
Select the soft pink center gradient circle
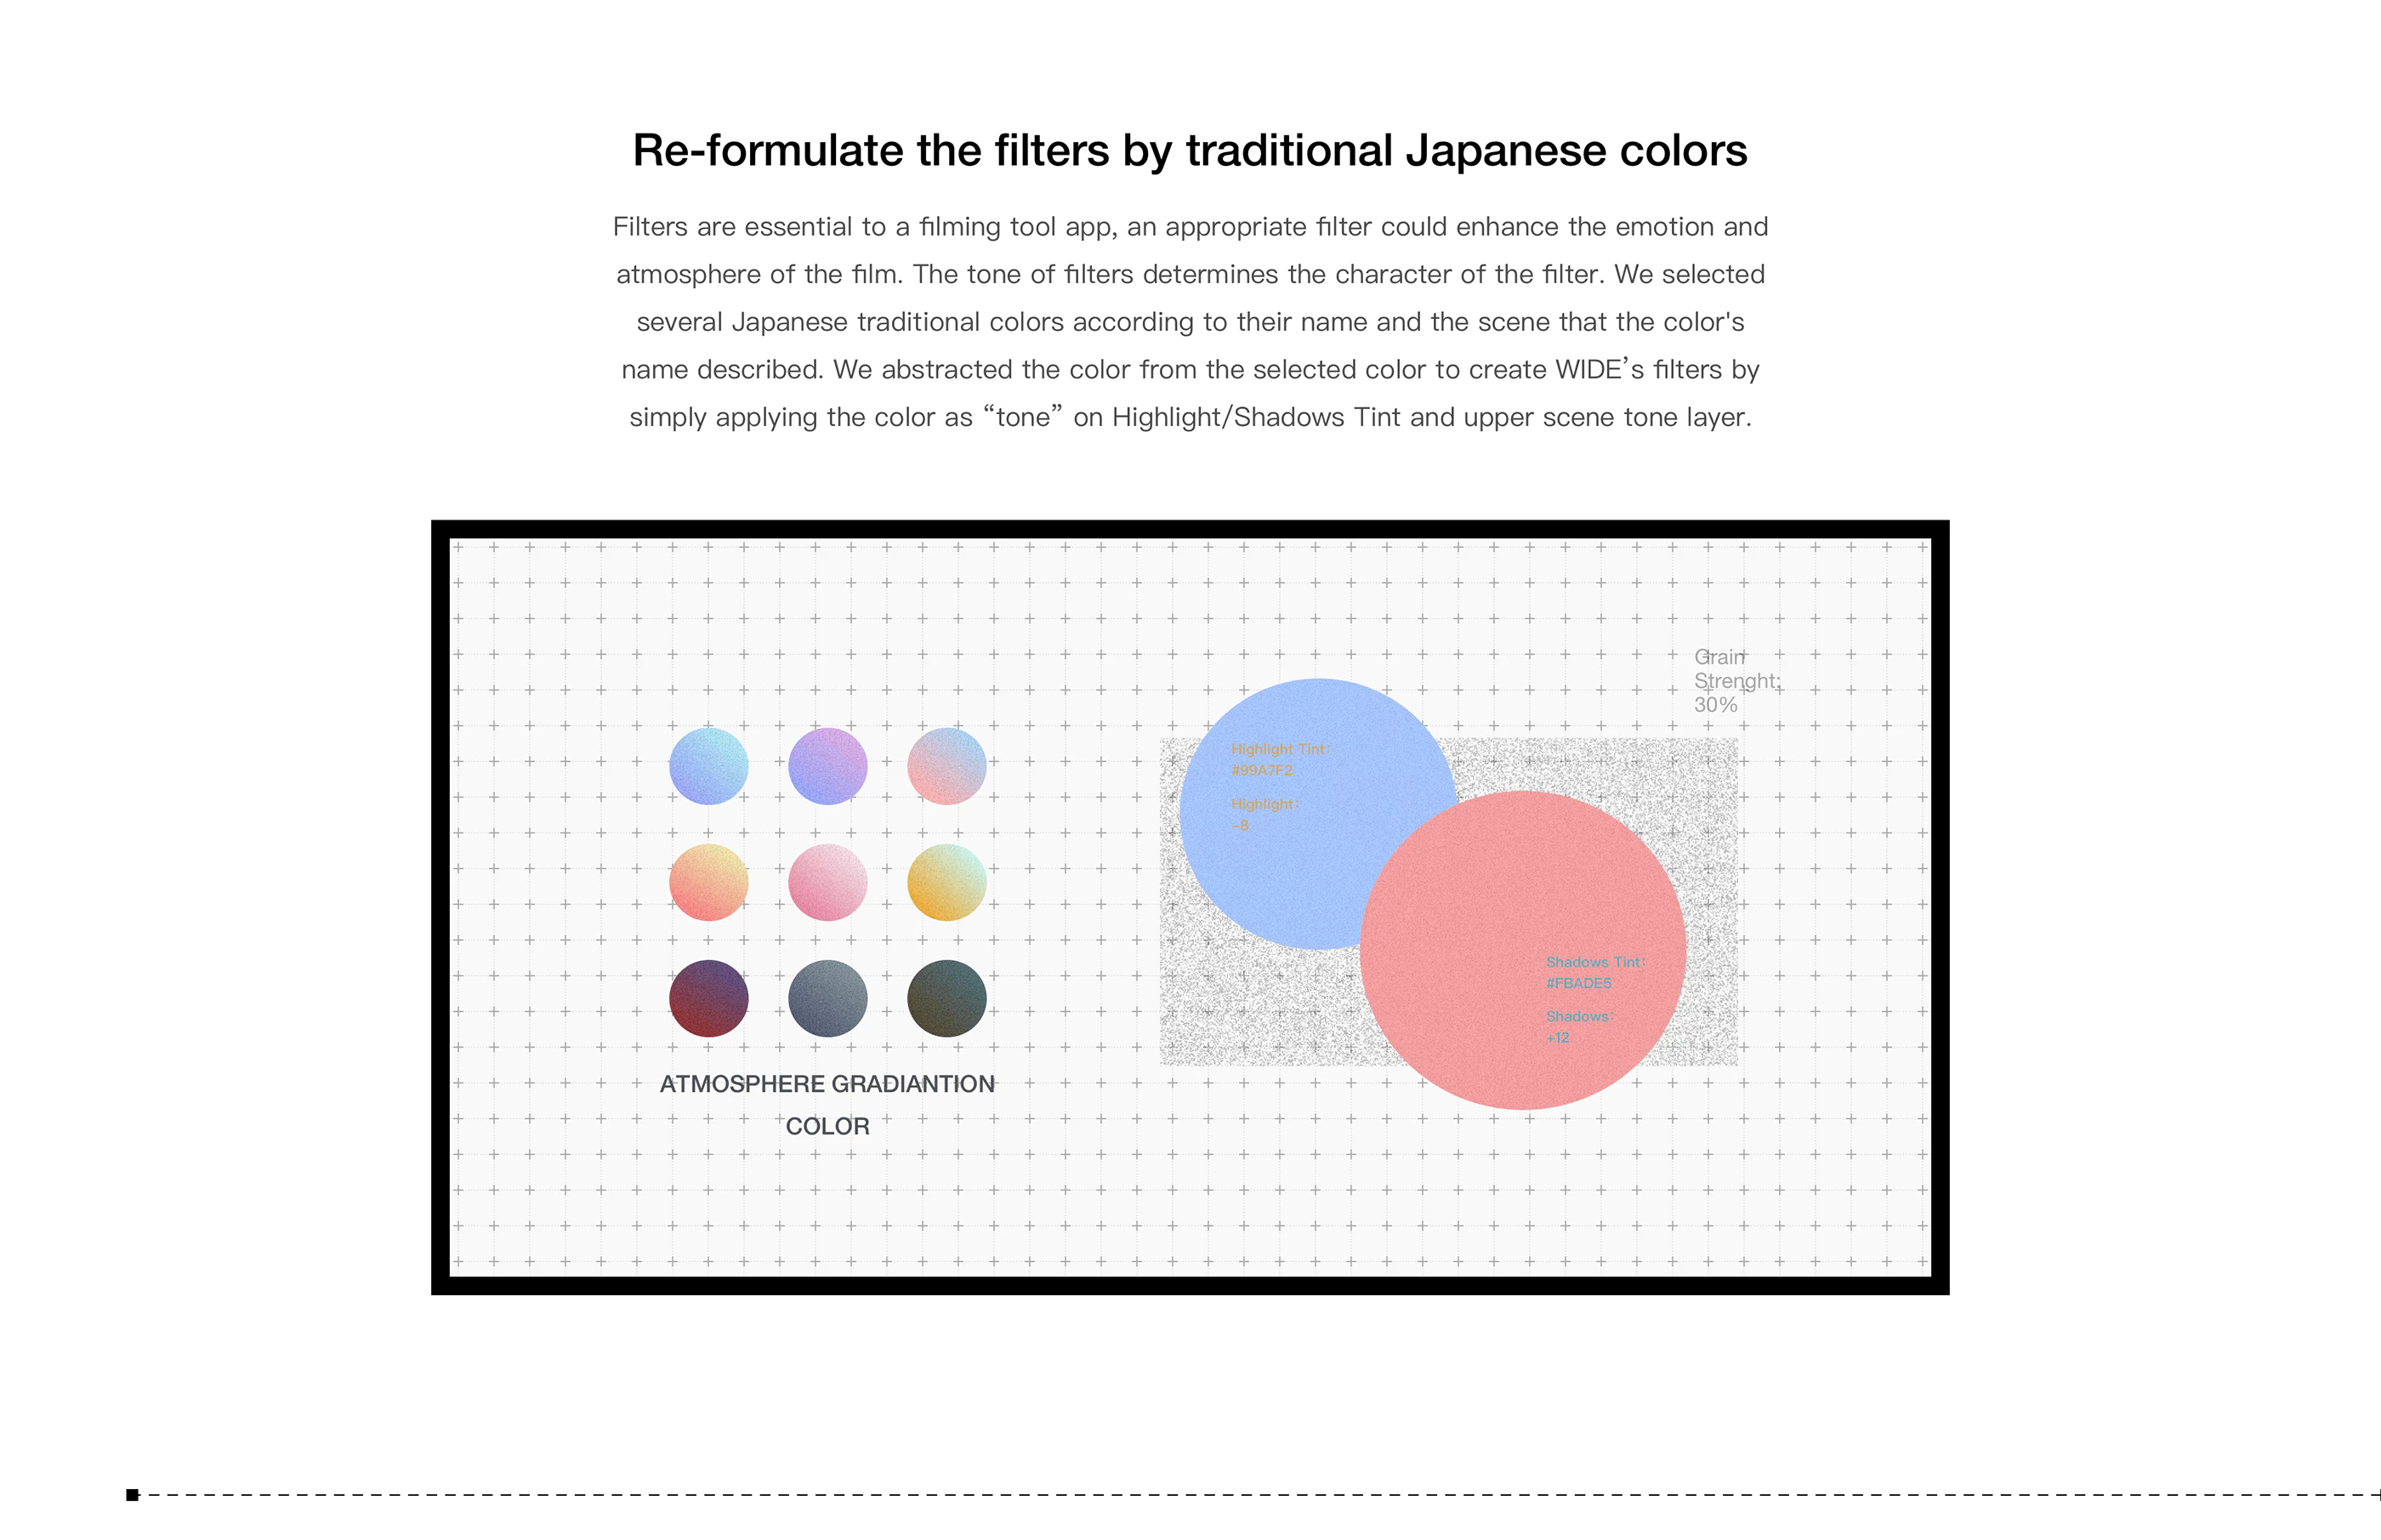coord(827,882)
